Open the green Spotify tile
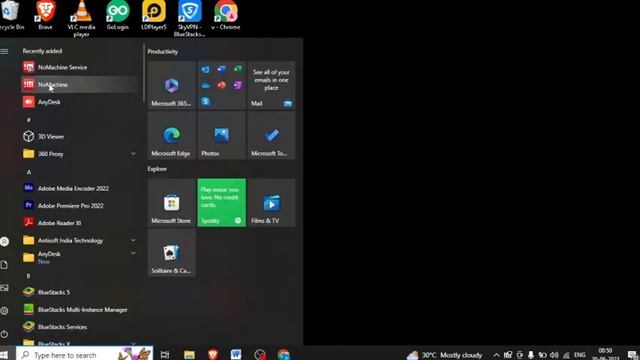Image resolution: width=640 pixels, height=360 pixels. click(x=222, y=202)
